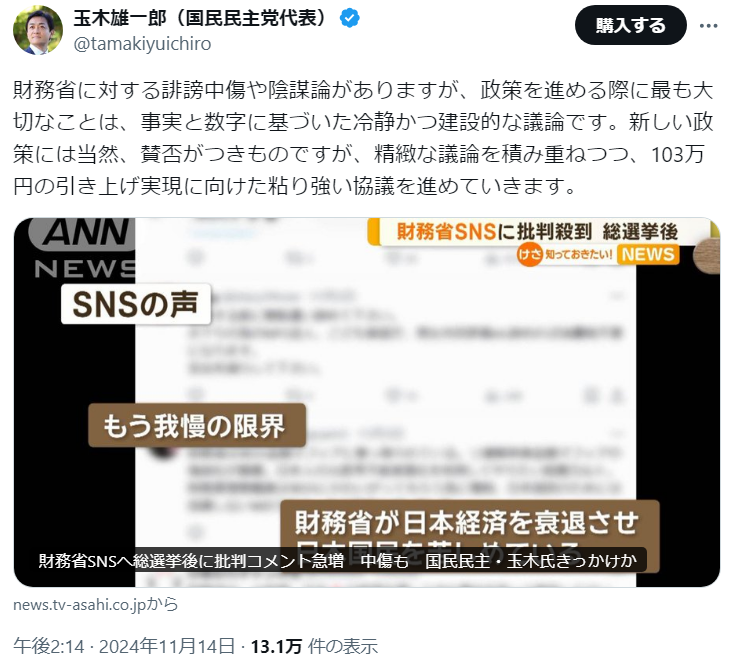Click the もう我慢の限界 caption box

(197, 425)
